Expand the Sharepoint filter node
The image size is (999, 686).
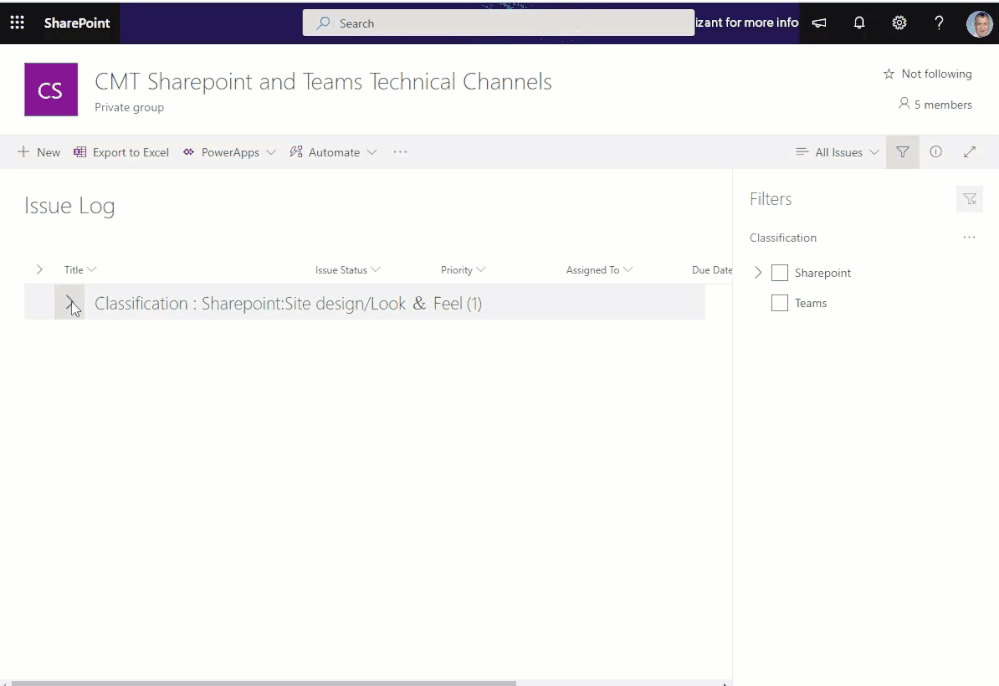(758, 273)
